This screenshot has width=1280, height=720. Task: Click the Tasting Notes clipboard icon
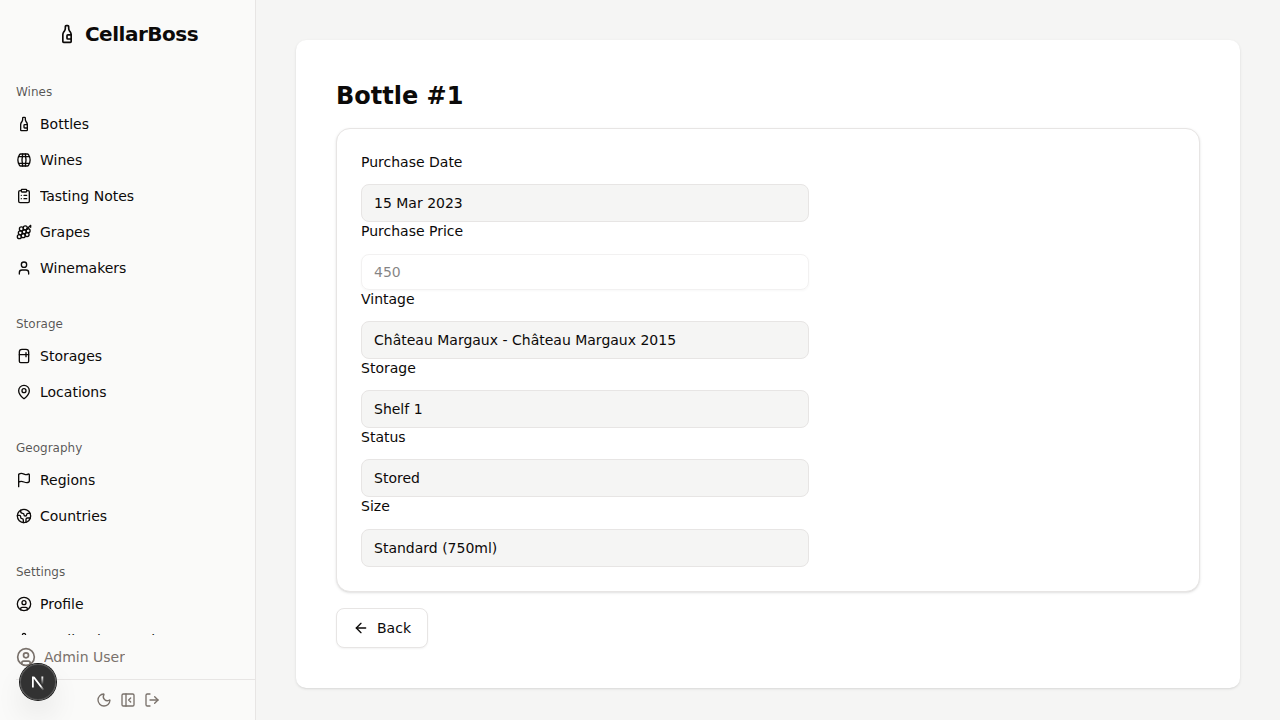pos(24,196)
